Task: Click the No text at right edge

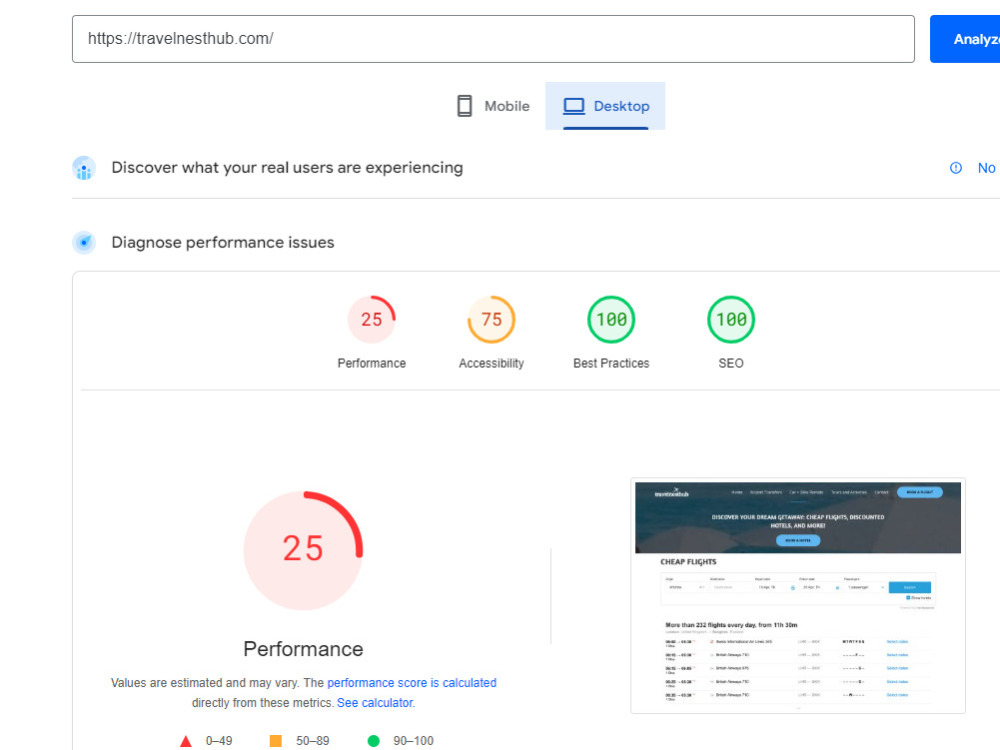Action: pyautogui.click(x=986, y=168)
